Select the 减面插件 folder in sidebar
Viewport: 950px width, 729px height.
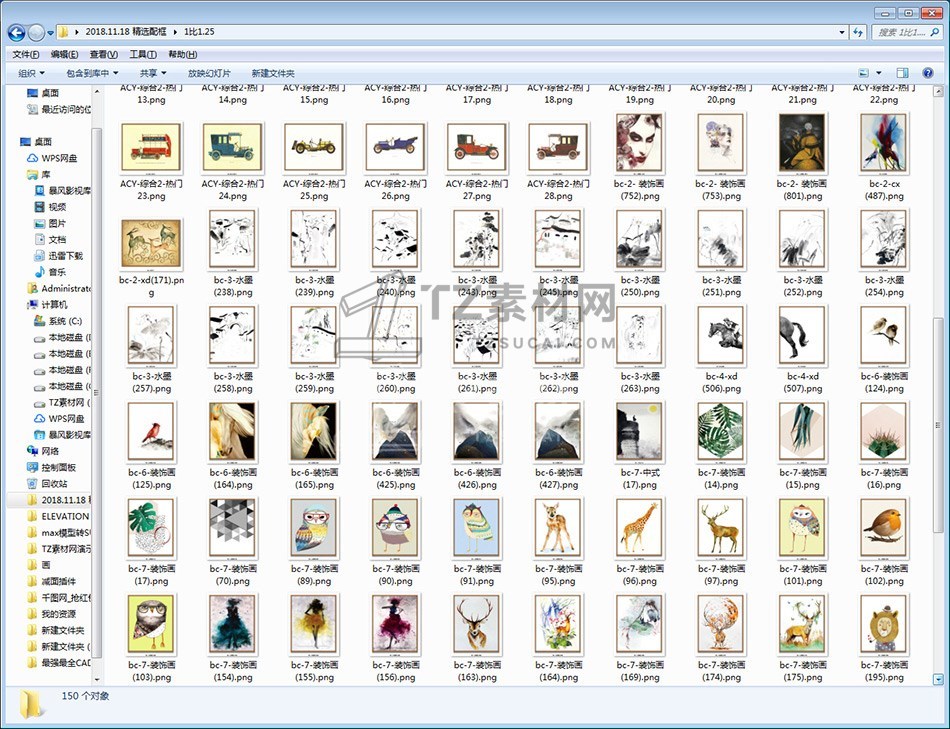(x=51, y=581)
